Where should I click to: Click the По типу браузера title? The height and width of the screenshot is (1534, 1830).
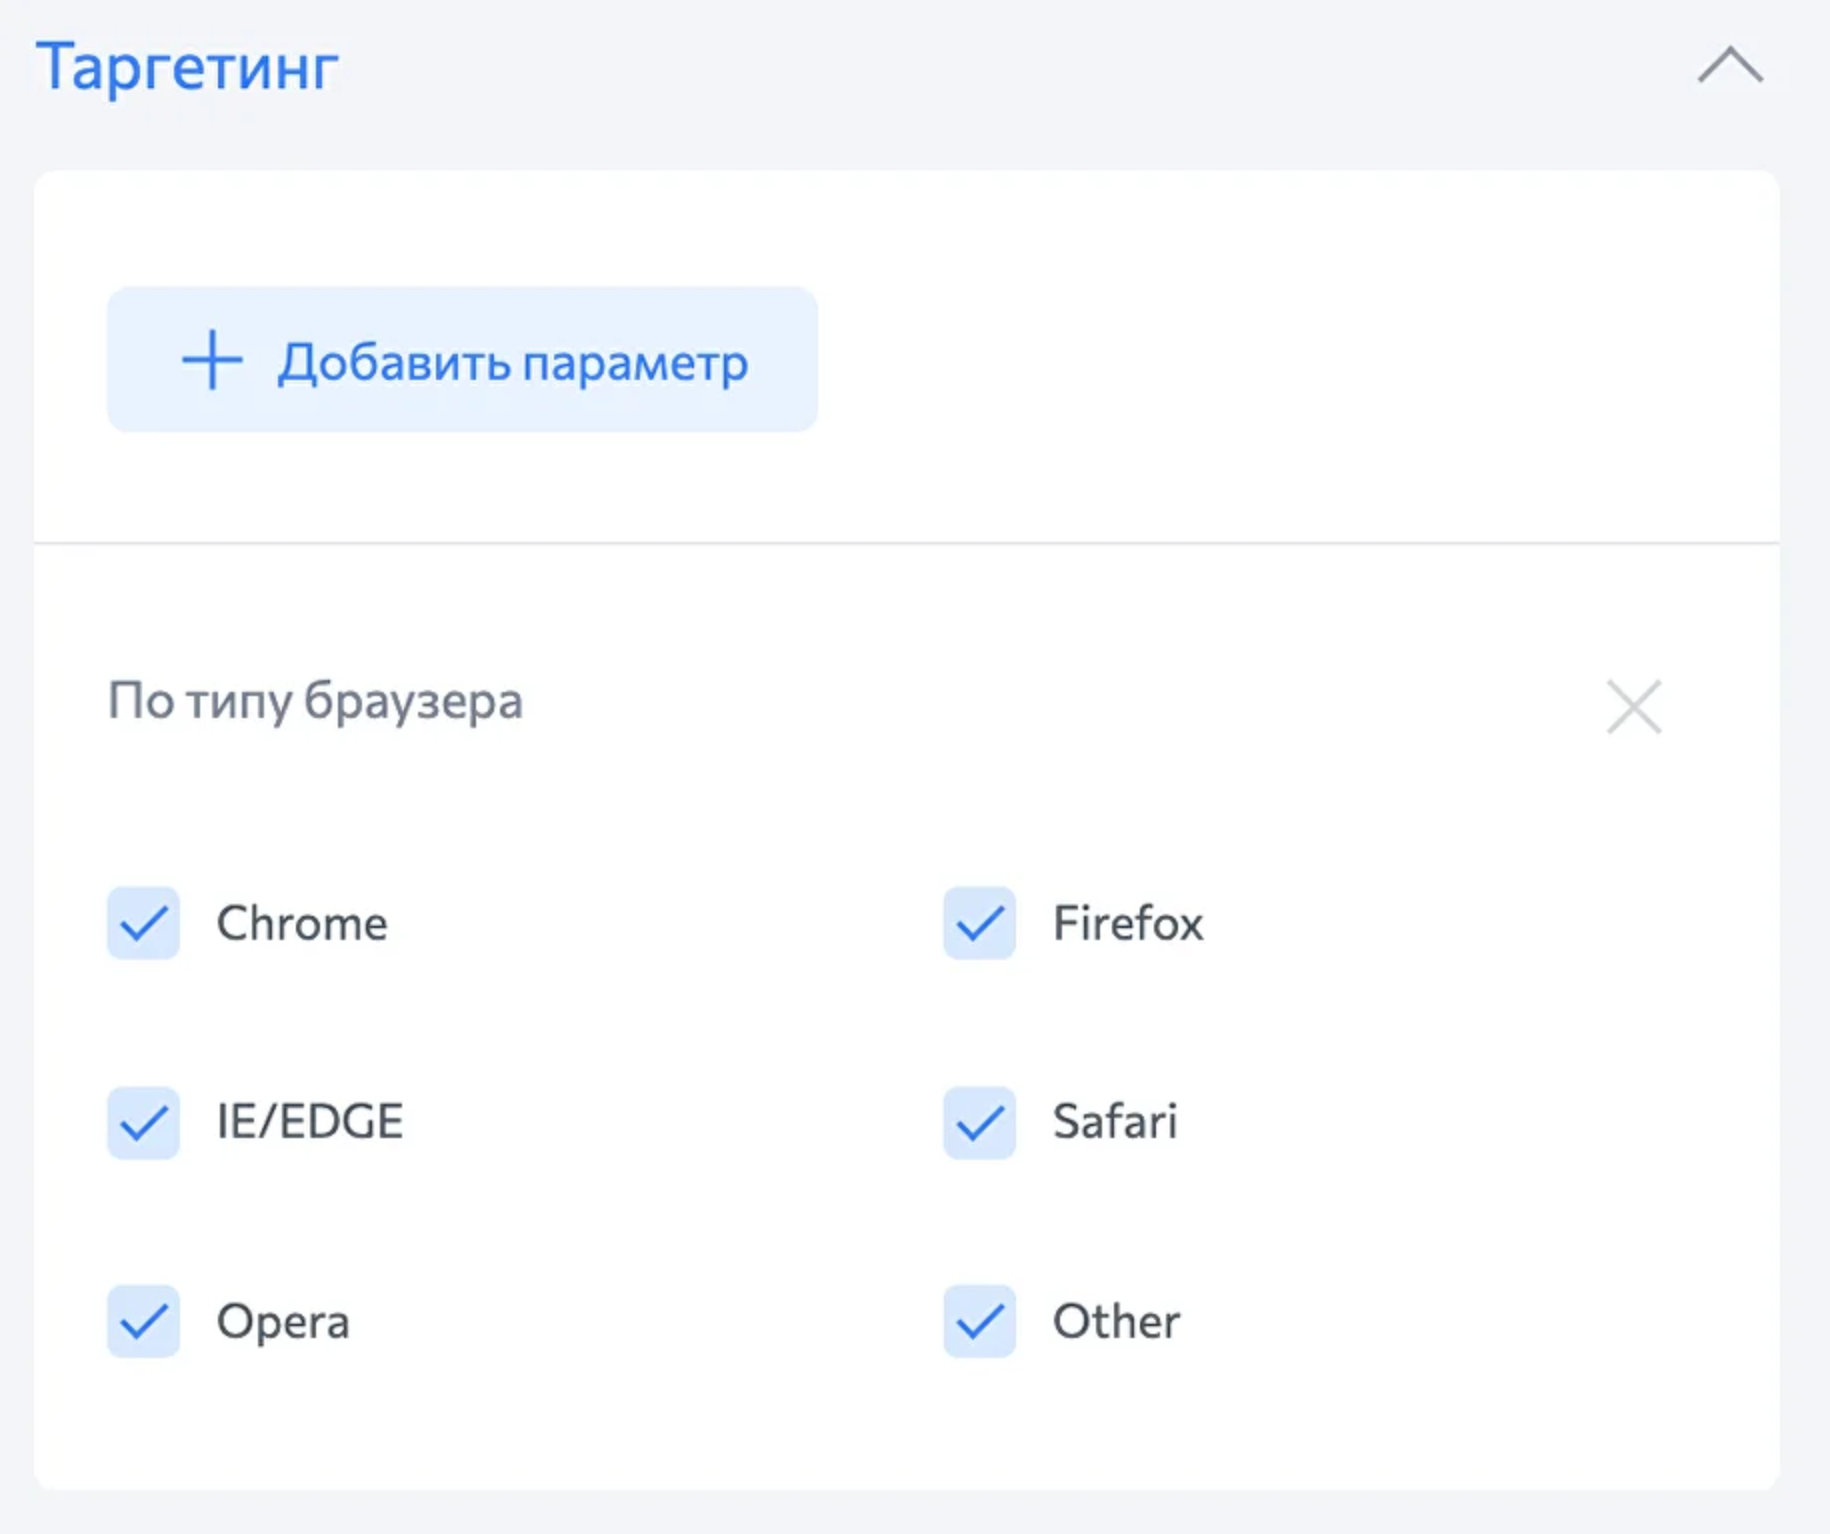[315, 701]
